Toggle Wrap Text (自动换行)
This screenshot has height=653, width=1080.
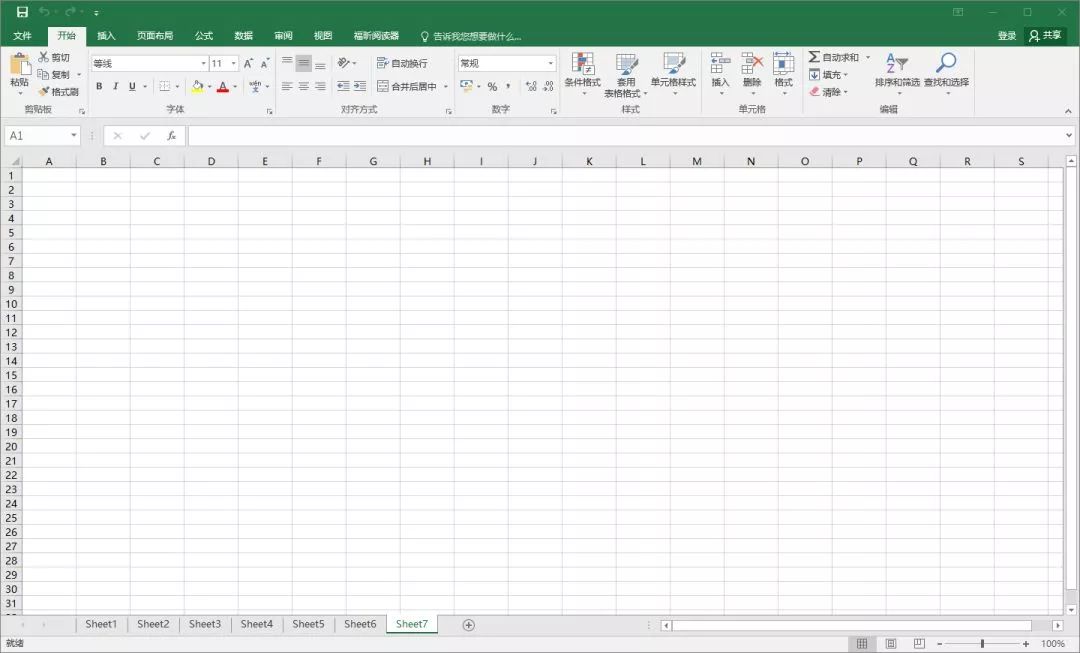click(402, 63)
